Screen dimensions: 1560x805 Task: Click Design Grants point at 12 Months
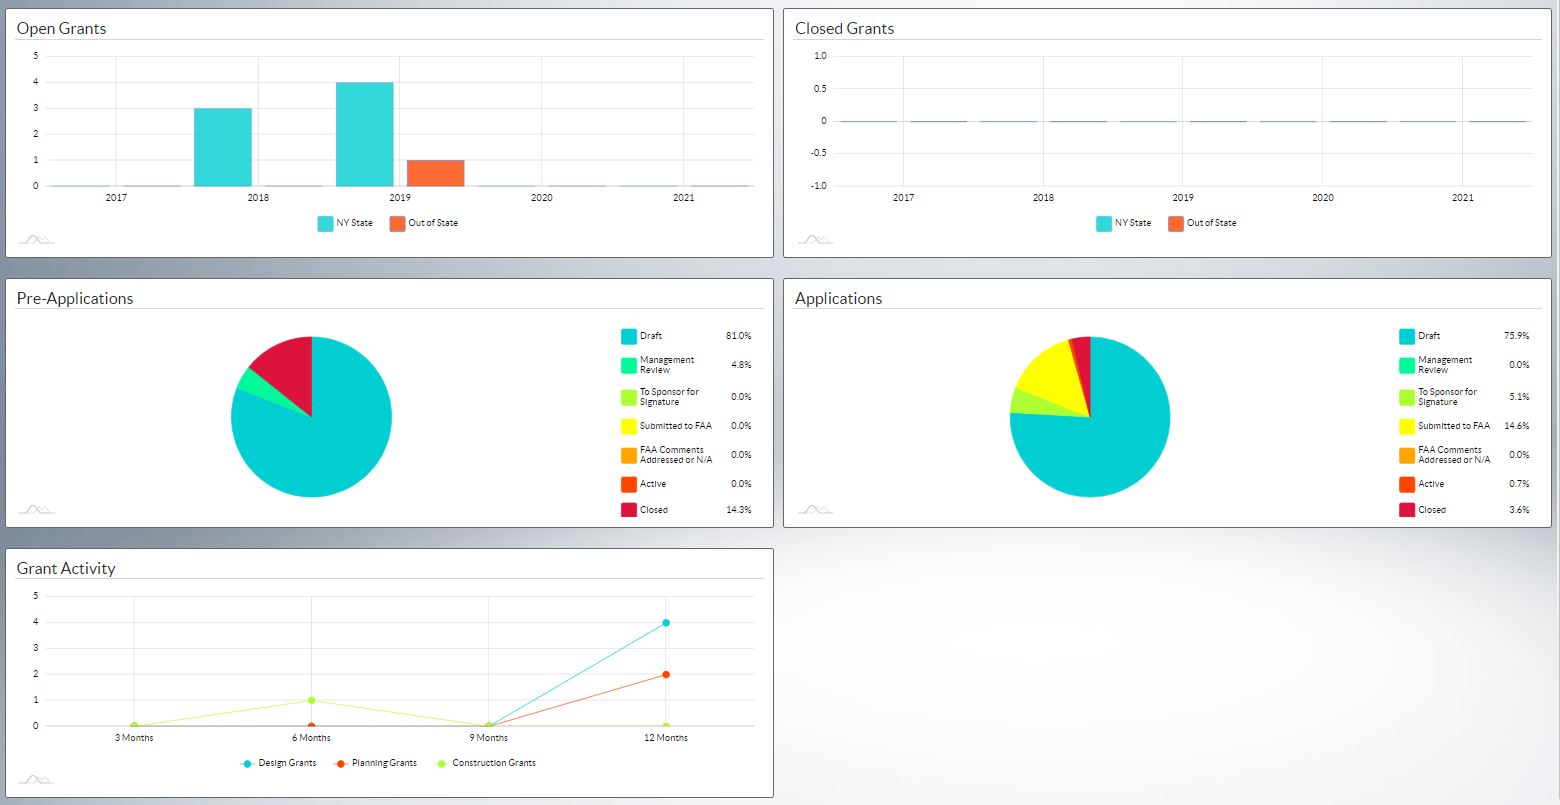click(x=666, y=623)
